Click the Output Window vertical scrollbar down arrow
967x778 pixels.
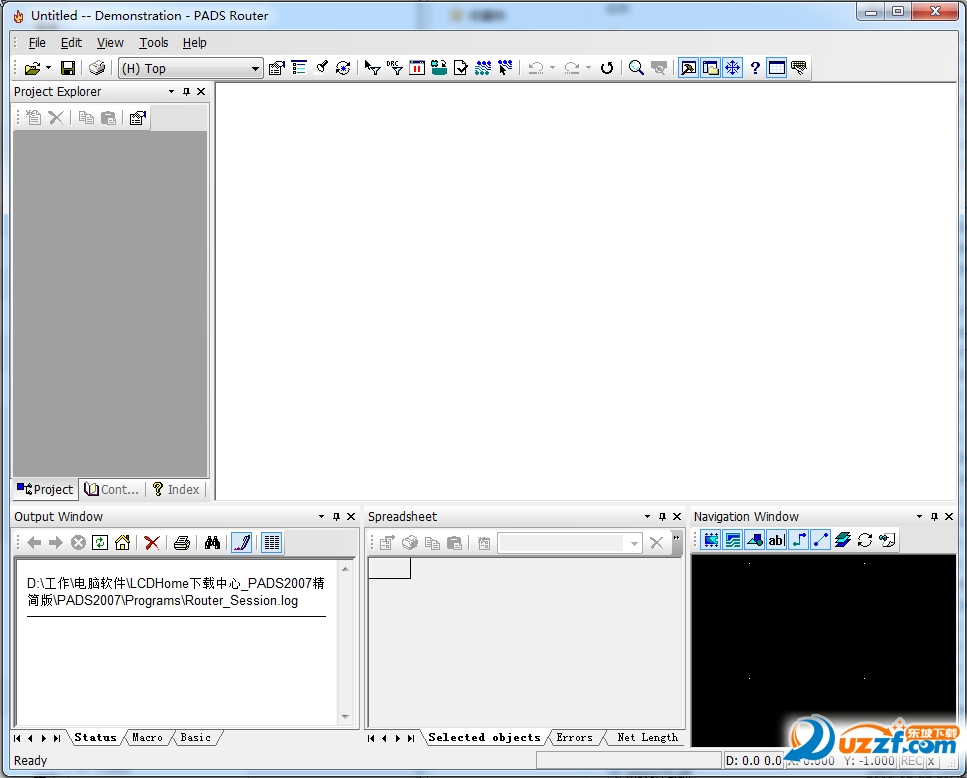pos(346,717)
